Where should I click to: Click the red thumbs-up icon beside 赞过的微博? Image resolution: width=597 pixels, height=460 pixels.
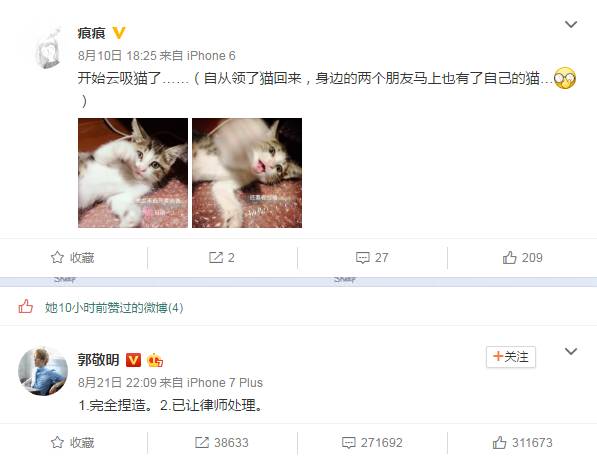tap(26, 307)
